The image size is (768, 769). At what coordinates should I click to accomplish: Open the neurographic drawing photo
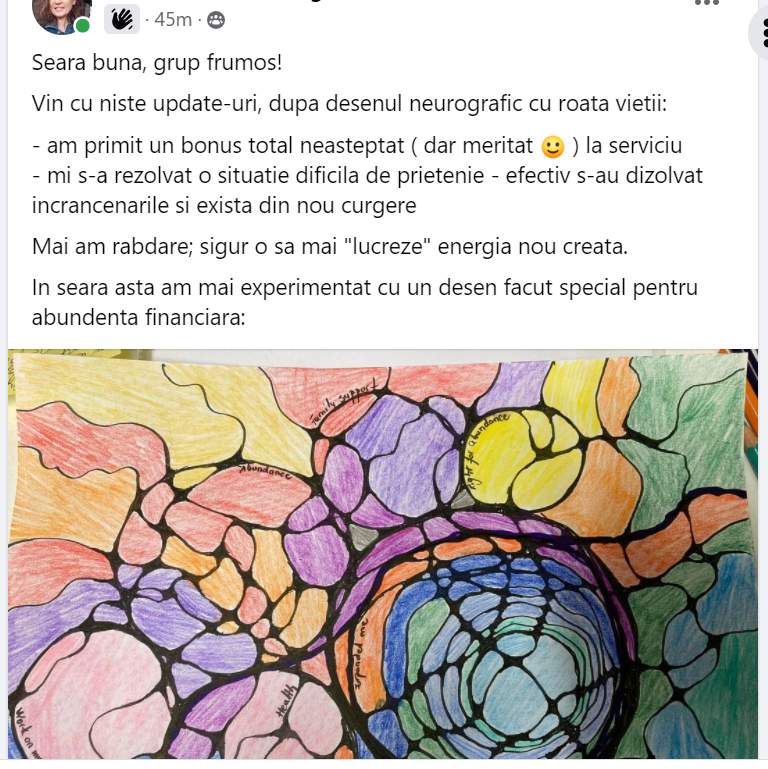coord(383,554)
